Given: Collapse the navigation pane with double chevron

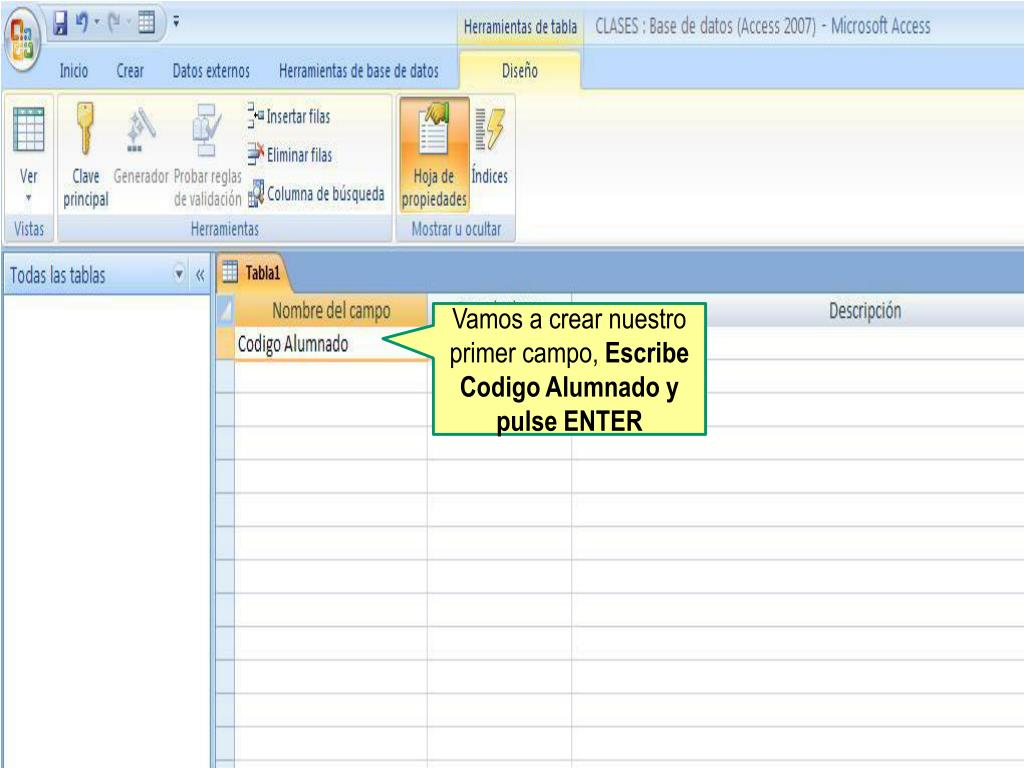Looking at the screenshot, I should point(200,275).
